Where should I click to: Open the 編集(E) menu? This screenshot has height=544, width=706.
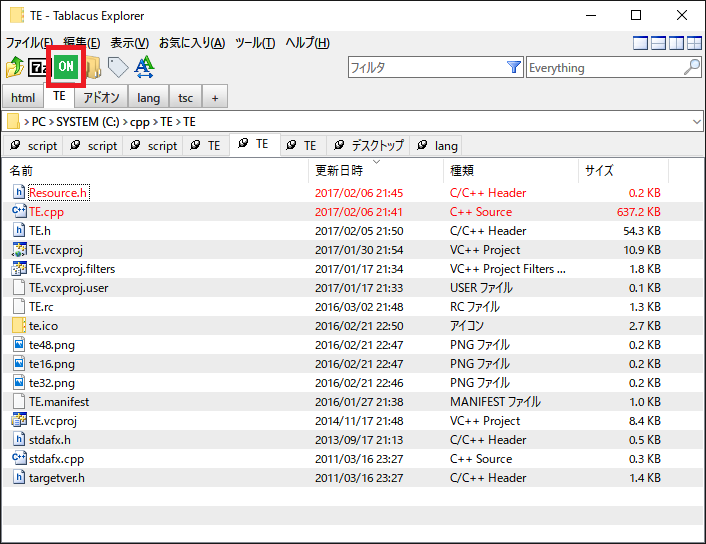point(81,43)
